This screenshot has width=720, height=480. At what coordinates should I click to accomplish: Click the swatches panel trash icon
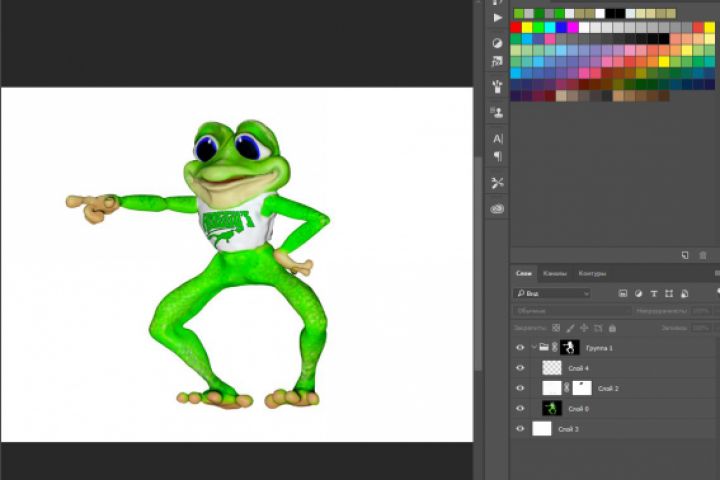click(703, 255)
